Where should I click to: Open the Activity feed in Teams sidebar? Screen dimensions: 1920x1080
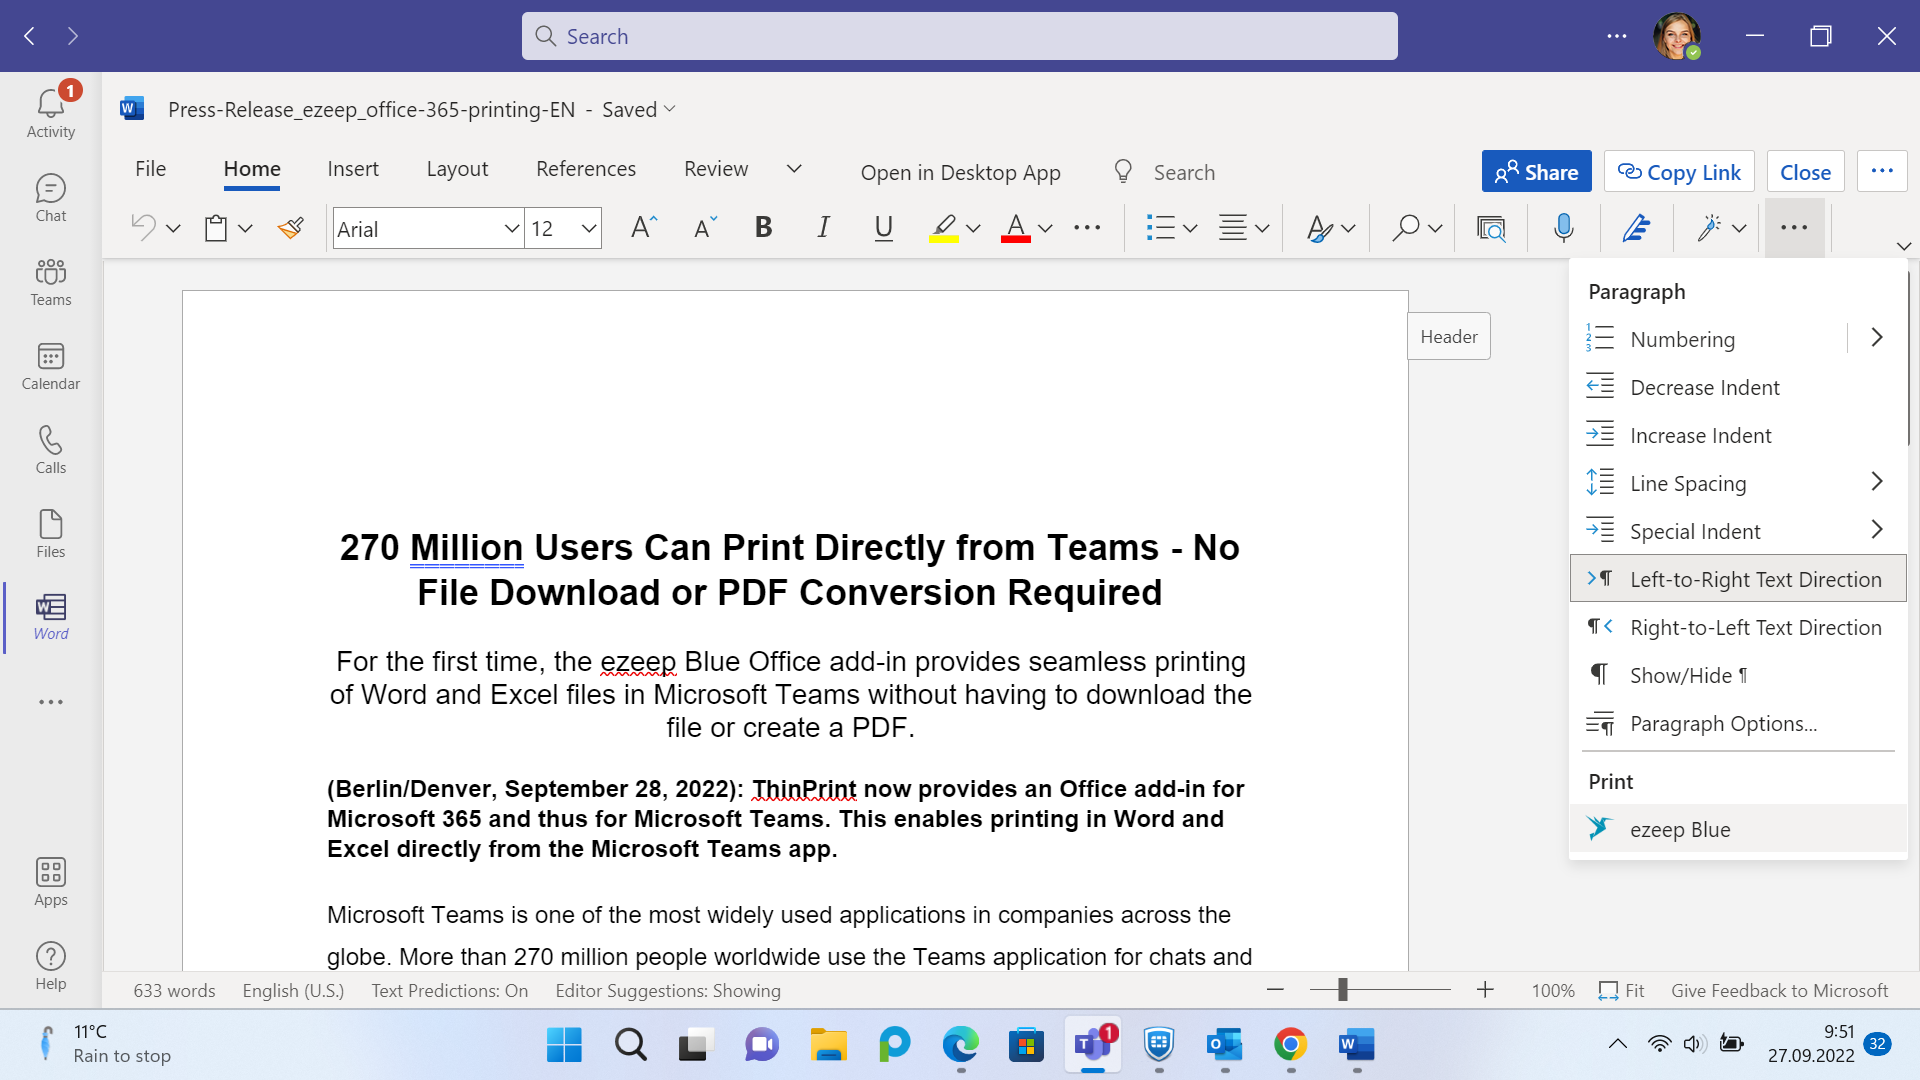(51, 113)
